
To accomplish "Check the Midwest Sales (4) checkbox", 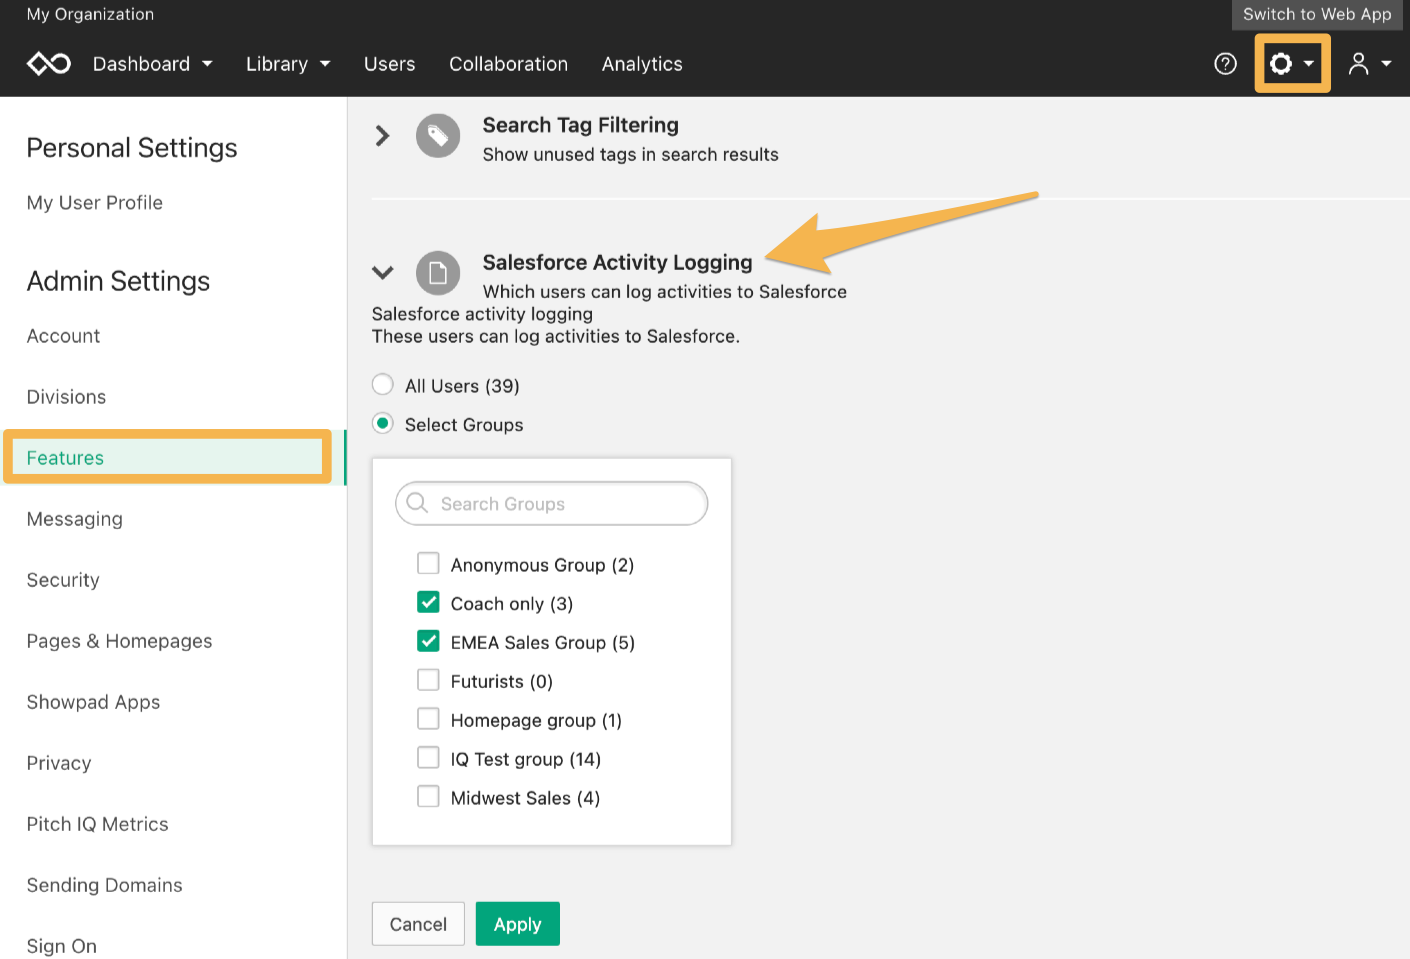I will (428, 797).
